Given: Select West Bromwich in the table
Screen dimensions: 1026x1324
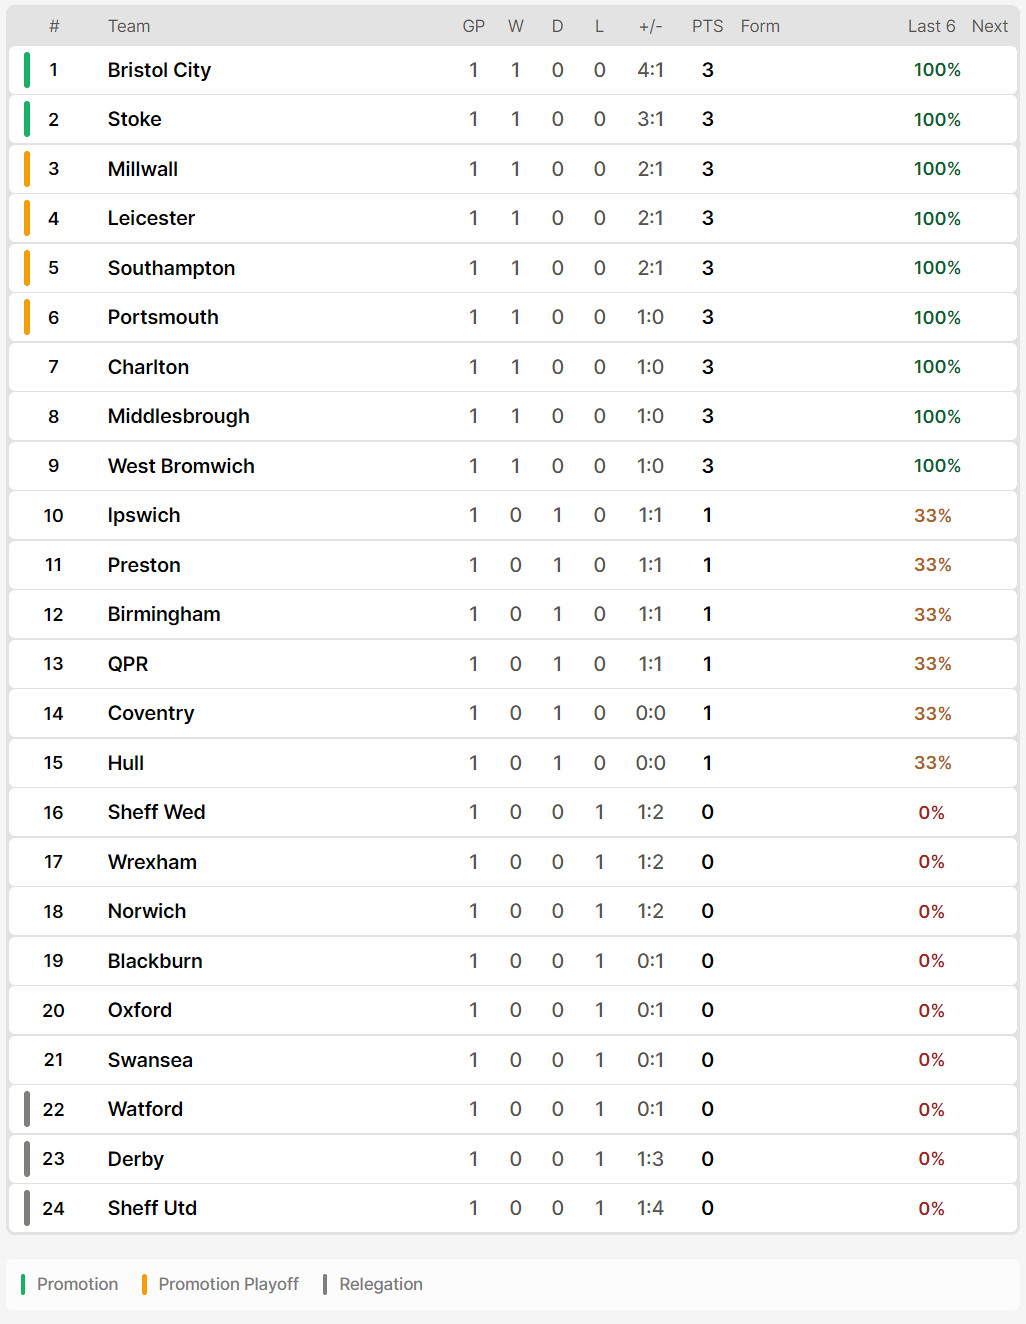Looking at the screenshot, I should [181, 466].
